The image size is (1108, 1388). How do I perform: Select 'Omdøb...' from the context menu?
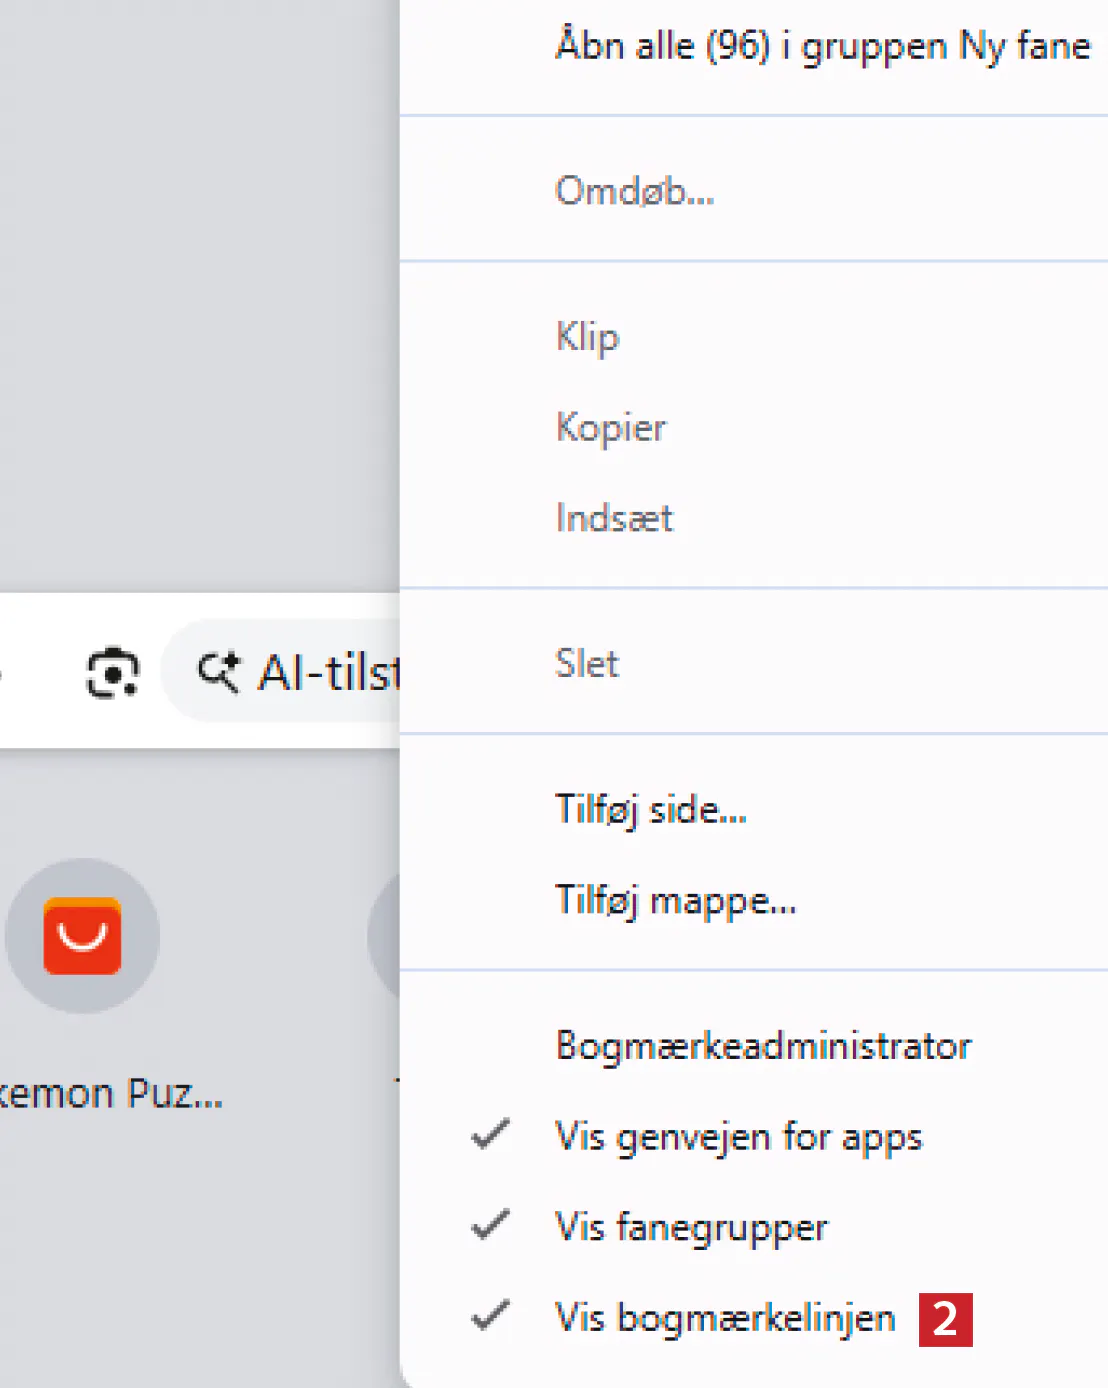[634, 190]
